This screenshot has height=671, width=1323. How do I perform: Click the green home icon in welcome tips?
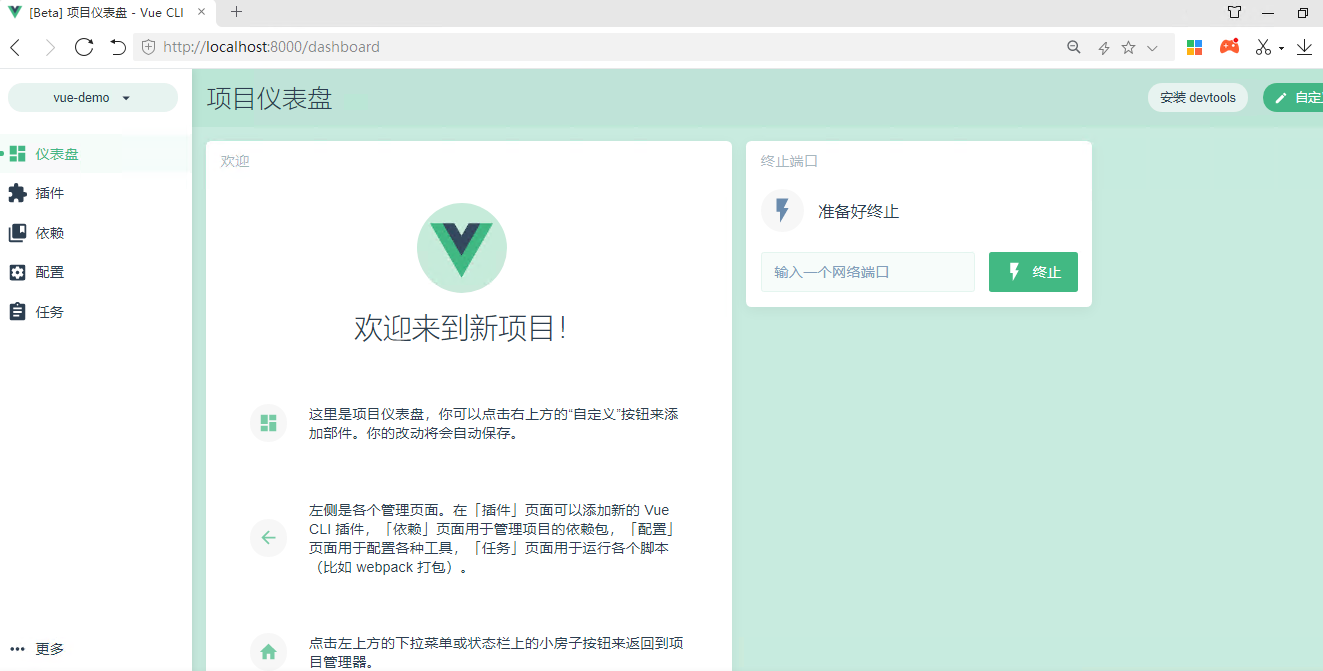(268, 651)
